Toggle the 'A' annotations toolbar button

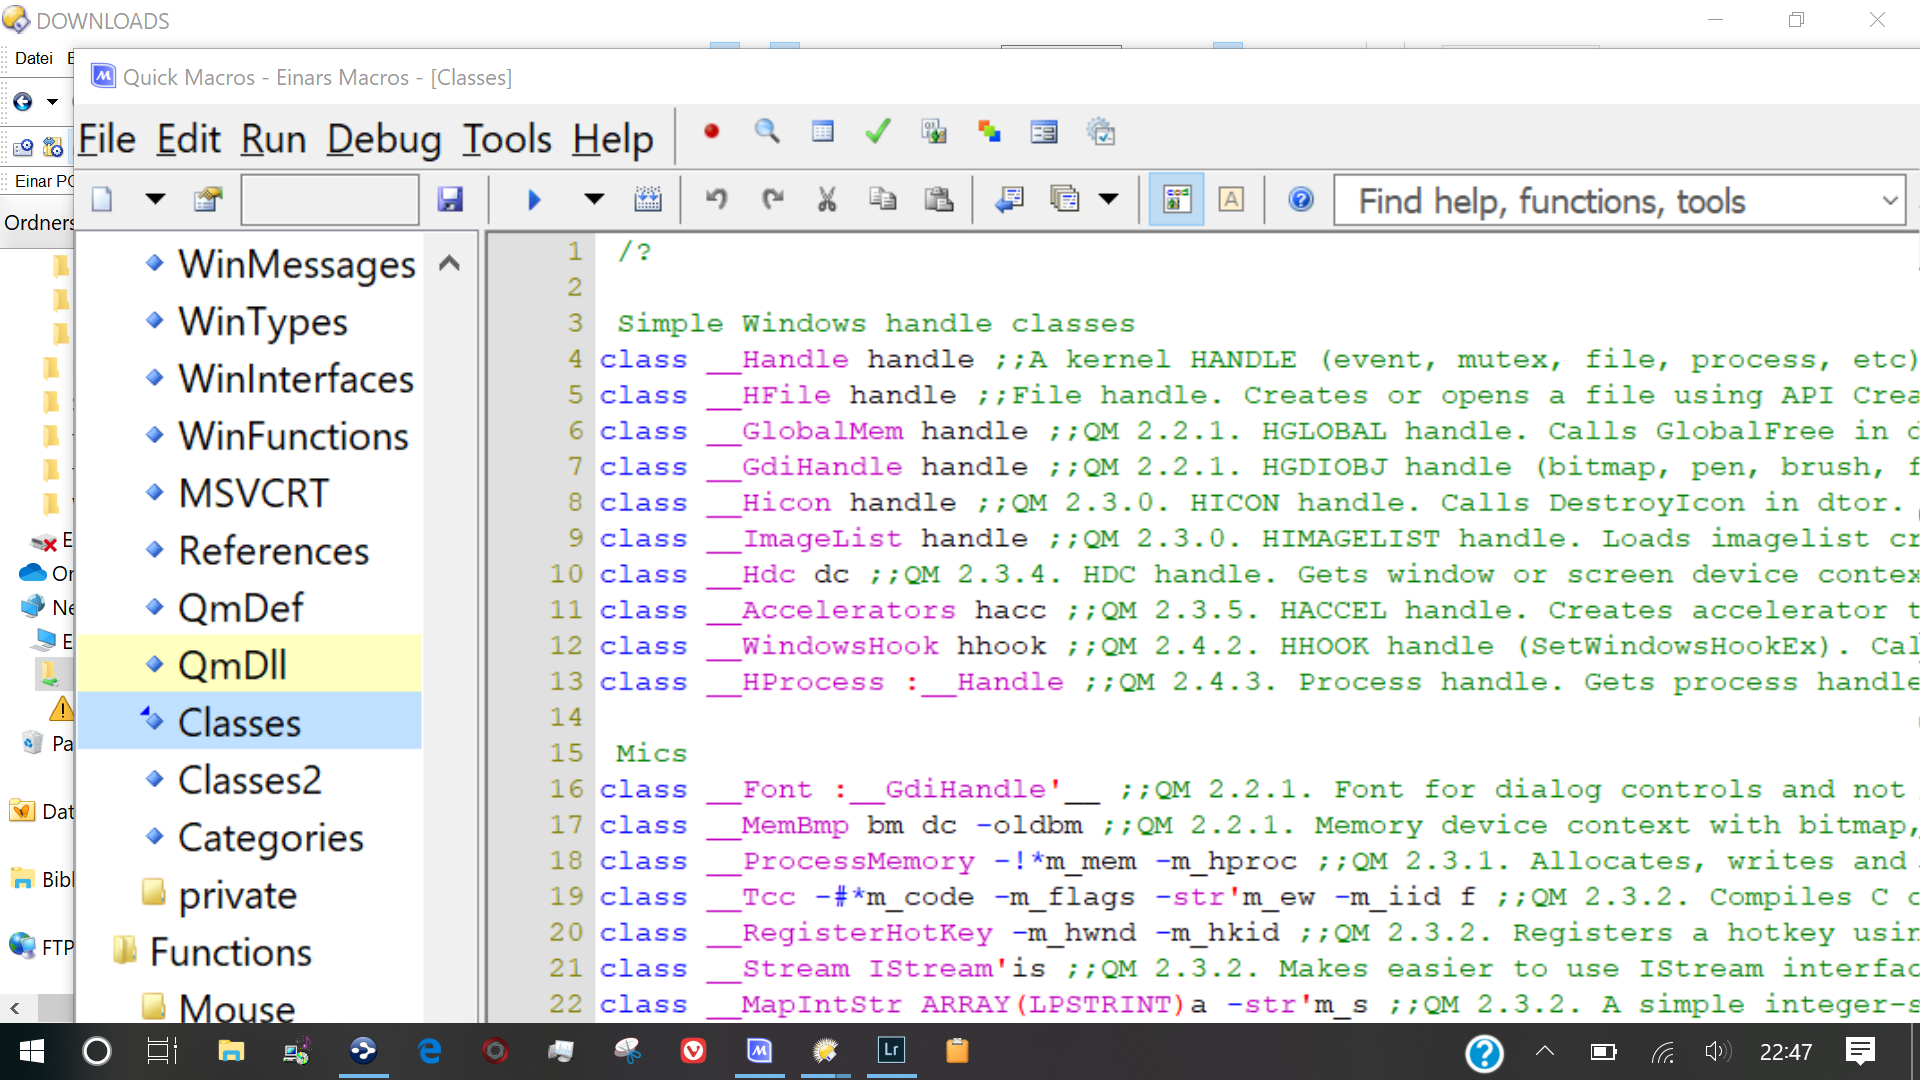click(1231, 199)
